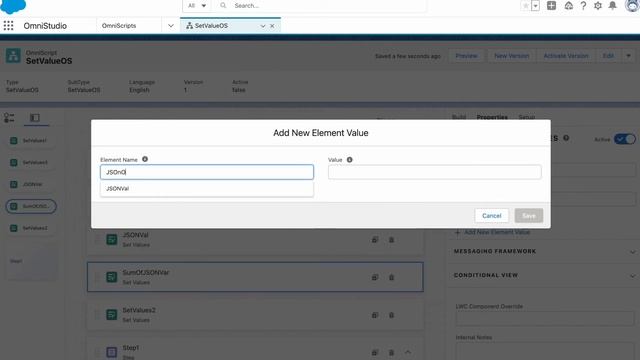Open the Setup gear icon
The image size is (640, 360).
598,6
